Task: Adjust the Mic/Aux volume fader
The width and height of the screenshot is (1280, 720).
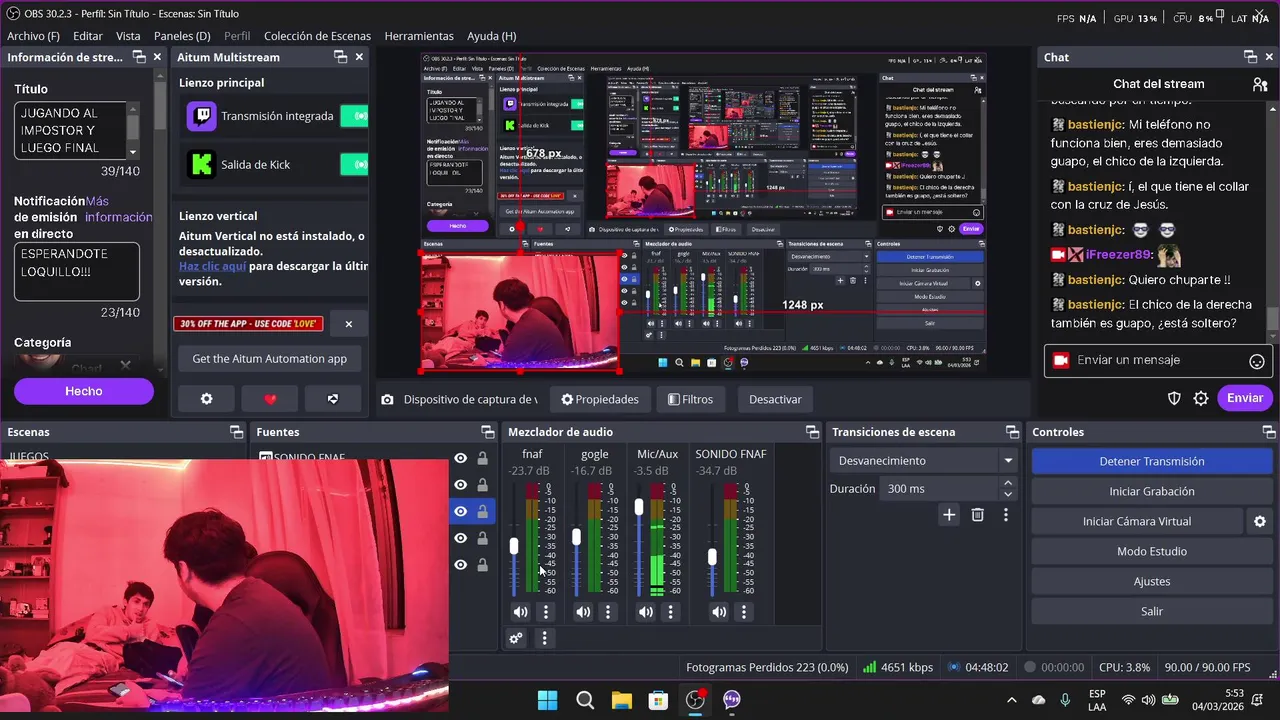Action: [639, 507]
